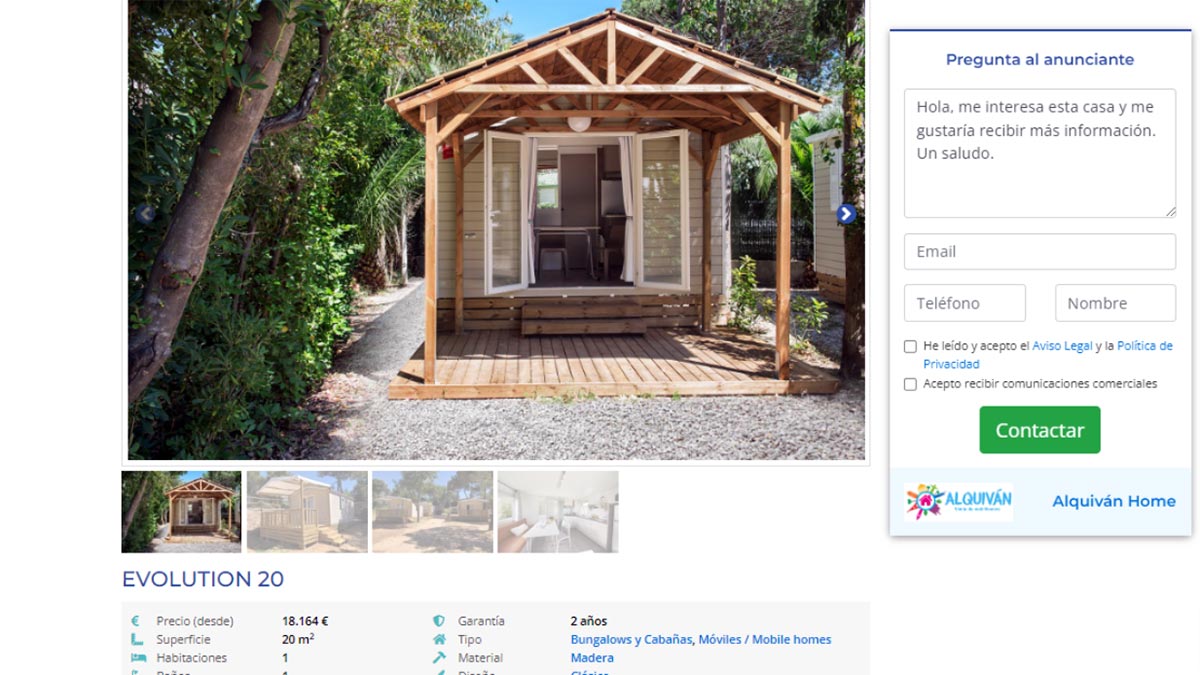This screenshot has height=675, width=1200.
Task: Enable receiving comunicaciones comerciales checkbox
Action: click(x=910, y=384)
